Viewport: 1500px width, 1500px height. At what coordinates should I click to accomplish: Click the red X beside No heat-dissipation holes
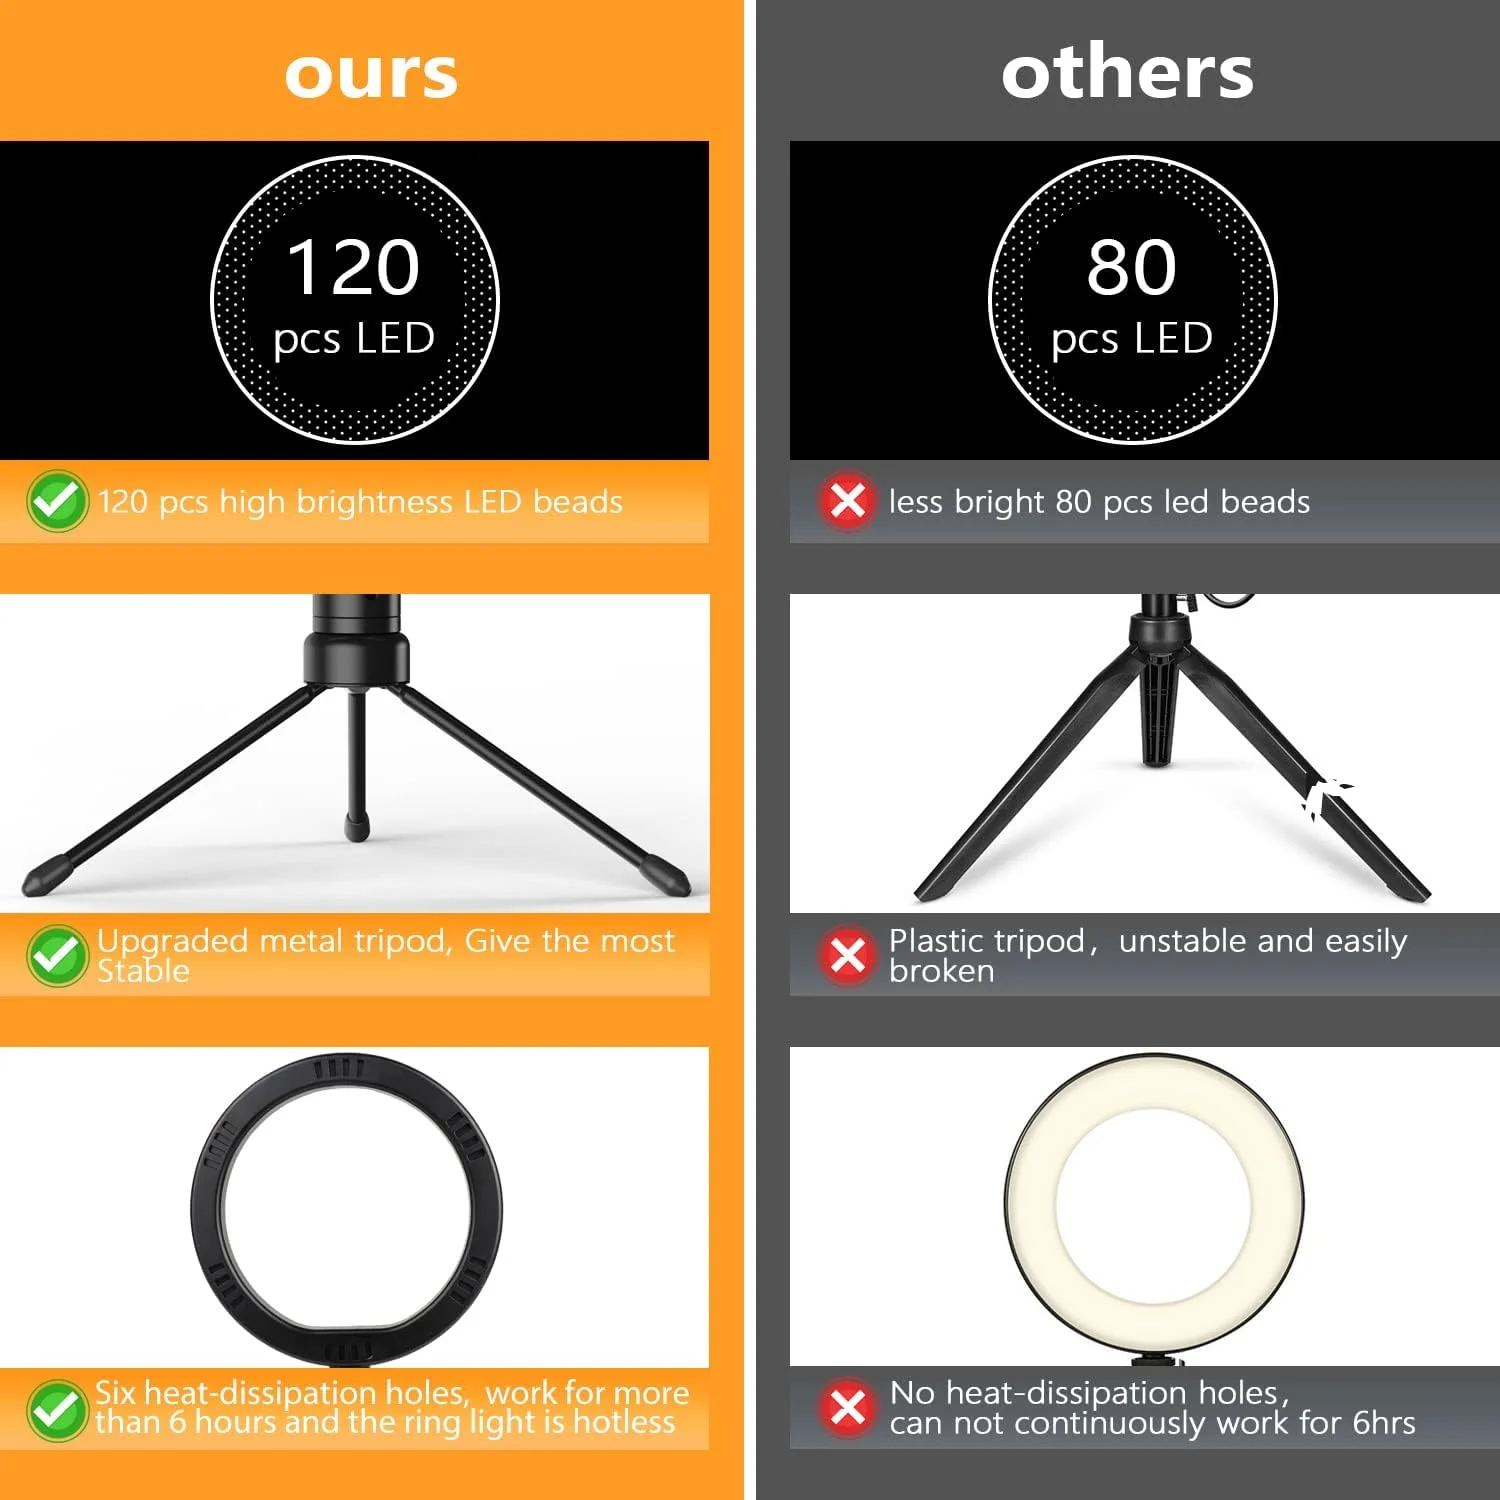(x=848, y=1408)
